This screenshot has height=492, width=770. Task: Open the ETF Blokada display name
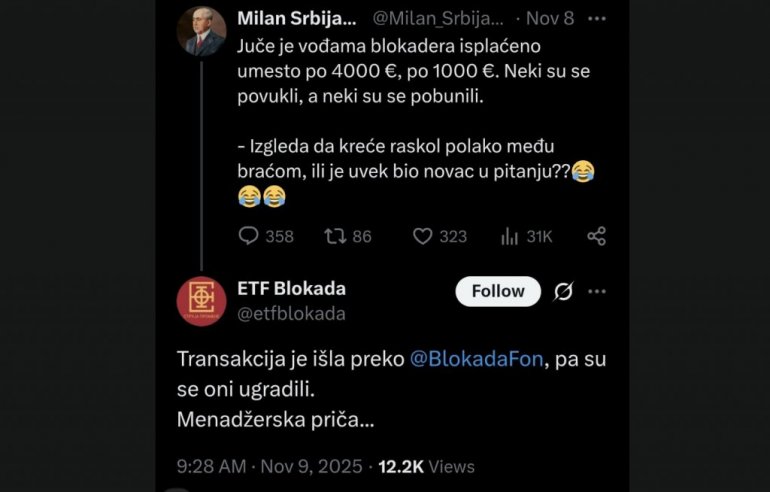[291, 289]
